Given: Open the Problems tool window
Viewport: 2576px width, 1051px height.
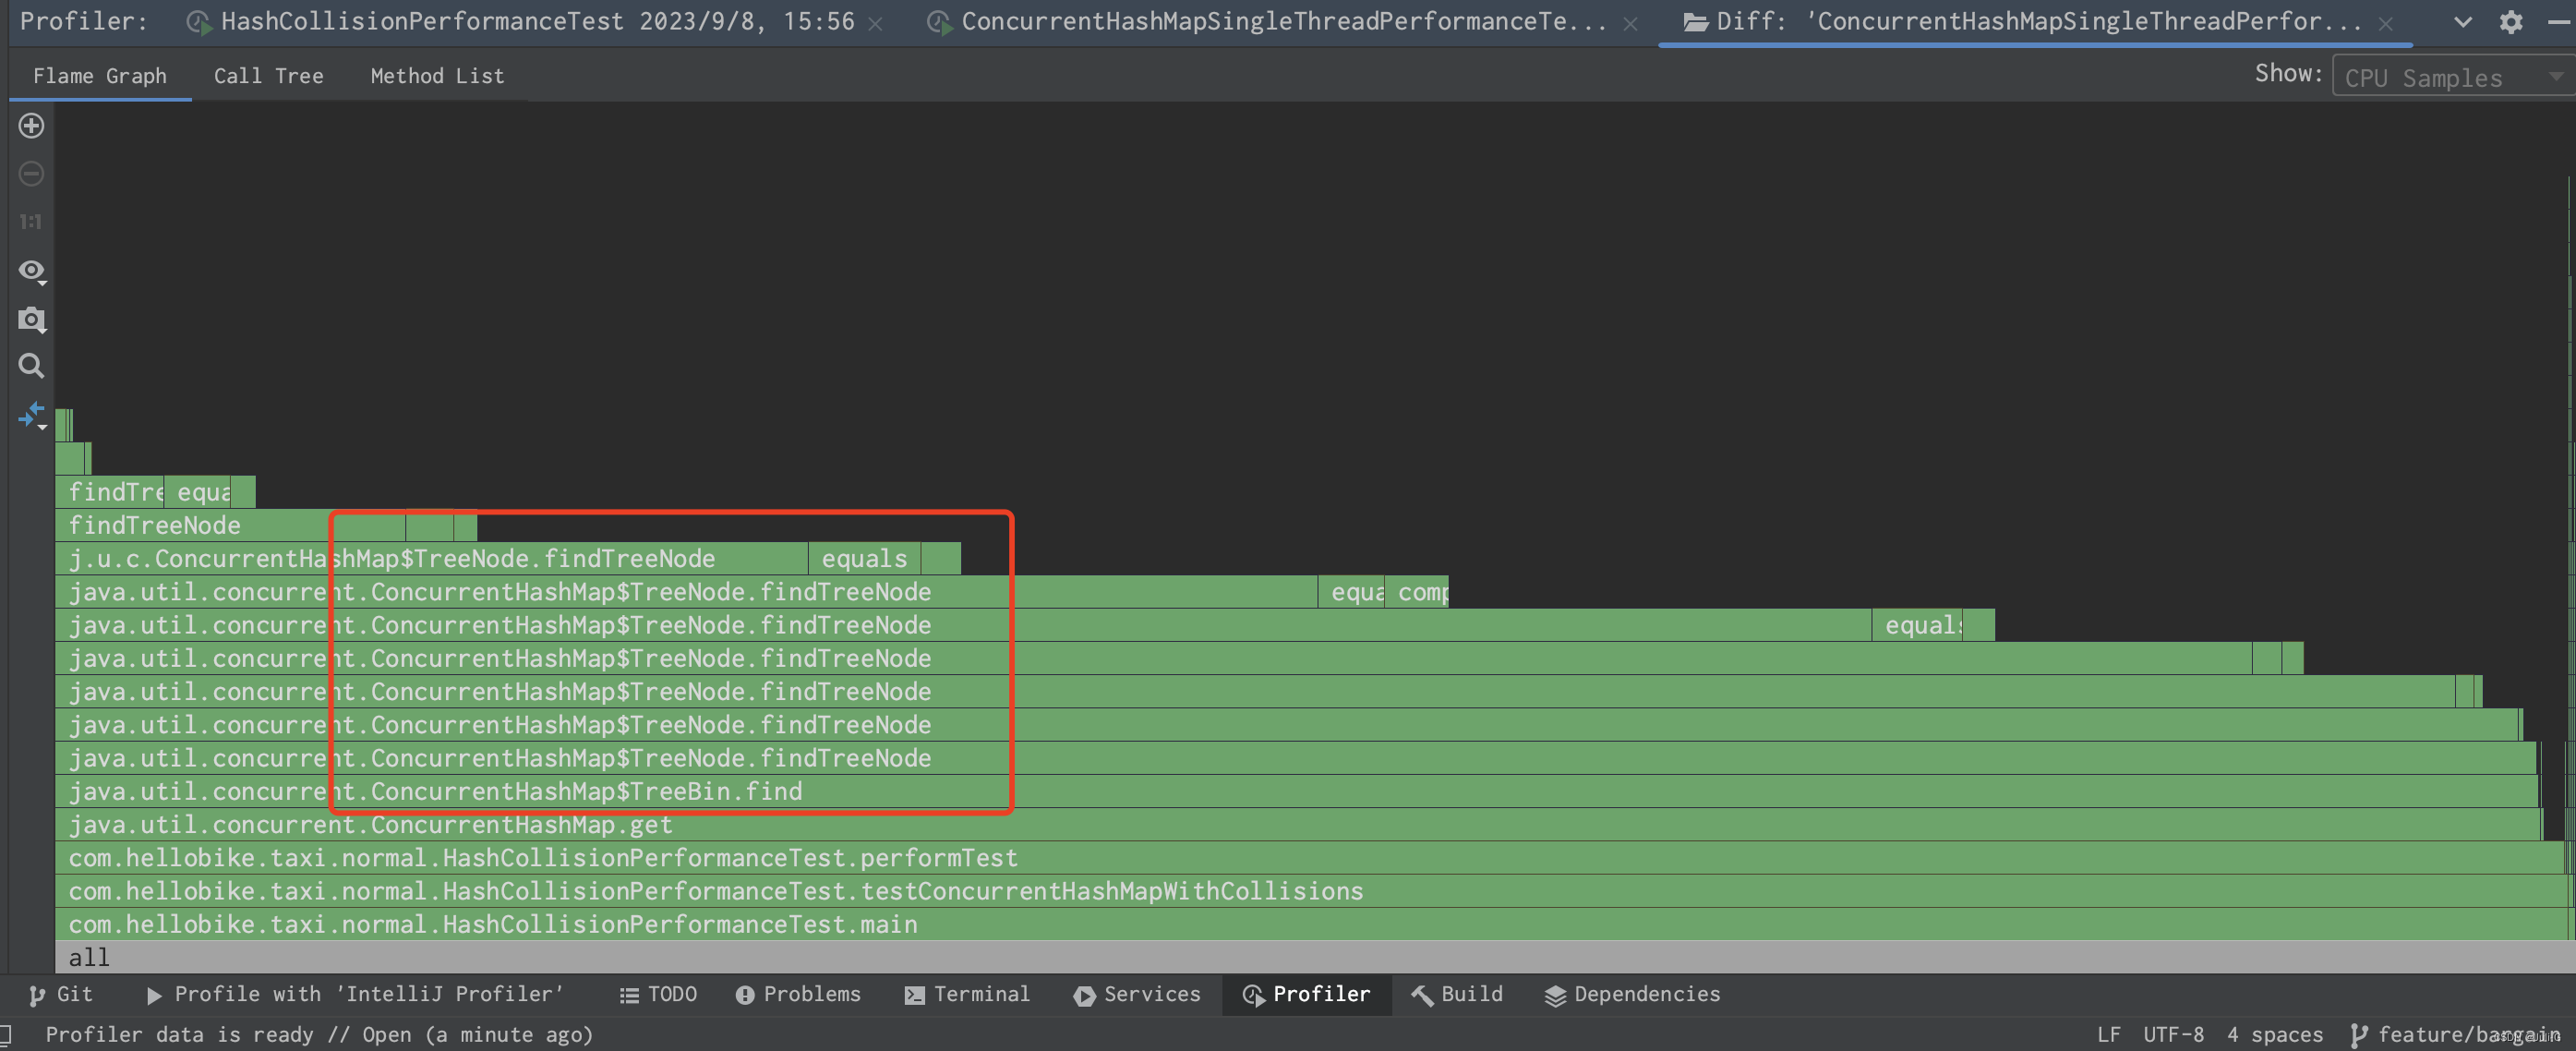Looking at the screenshot, I should pos(798,994).
